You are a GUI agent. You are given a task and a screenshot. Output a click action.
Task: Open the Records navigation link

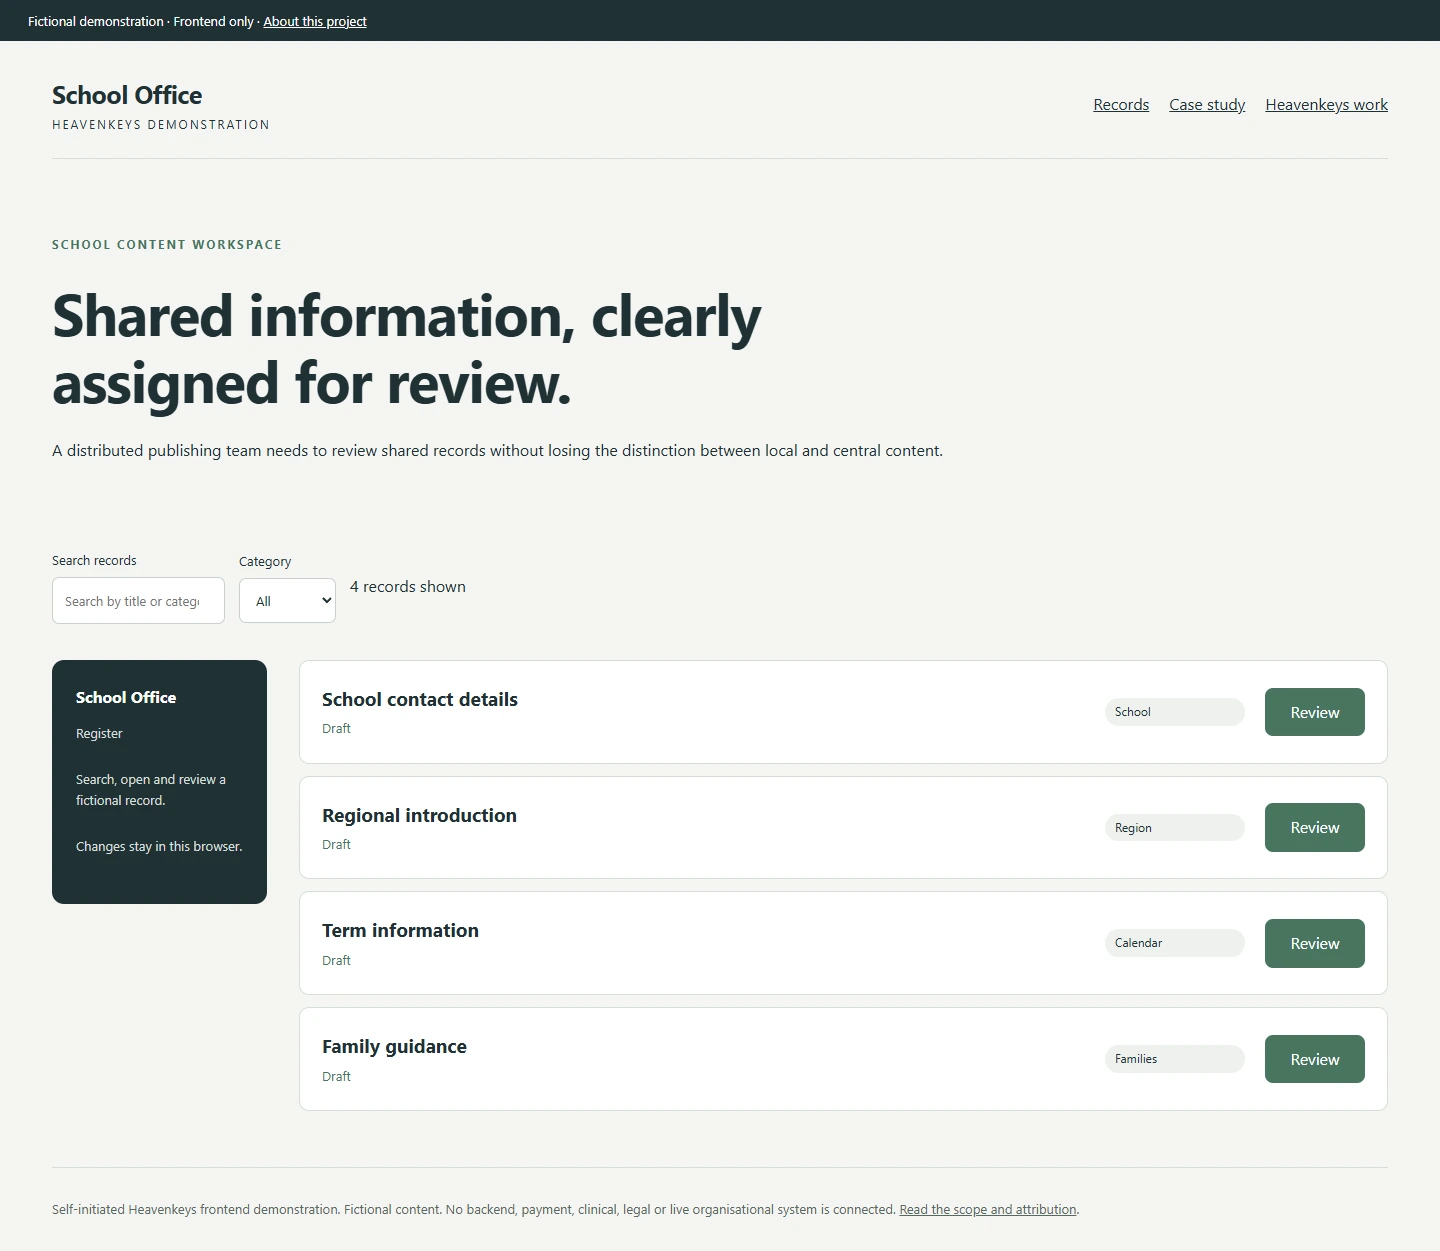(x=1121, y=105)
